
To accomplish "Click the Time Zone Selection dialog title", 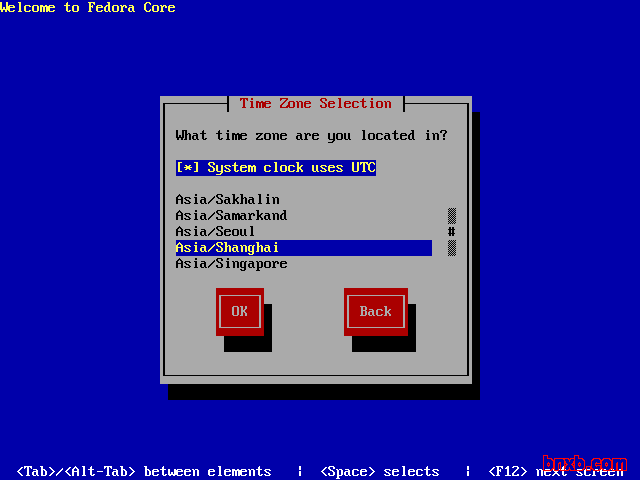I will [316, 104].
